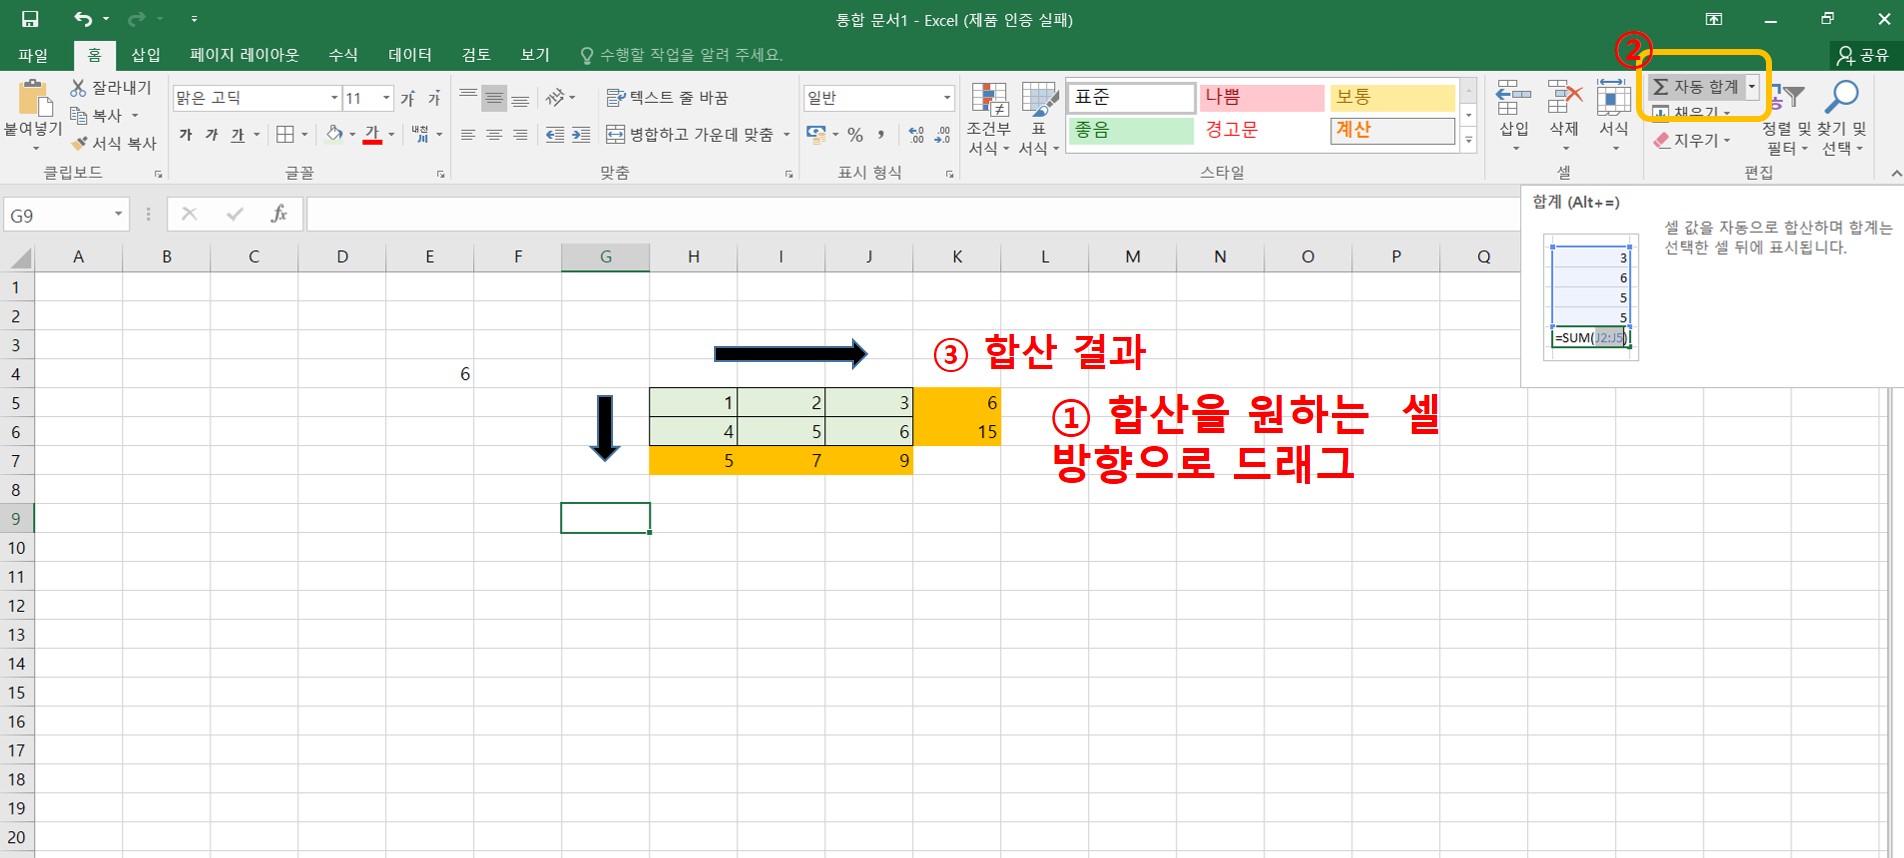This screenshot has width=1904, height=858.
Task: Toggle Bold formatting (bold 가)
Action: (x=186, y=134)
